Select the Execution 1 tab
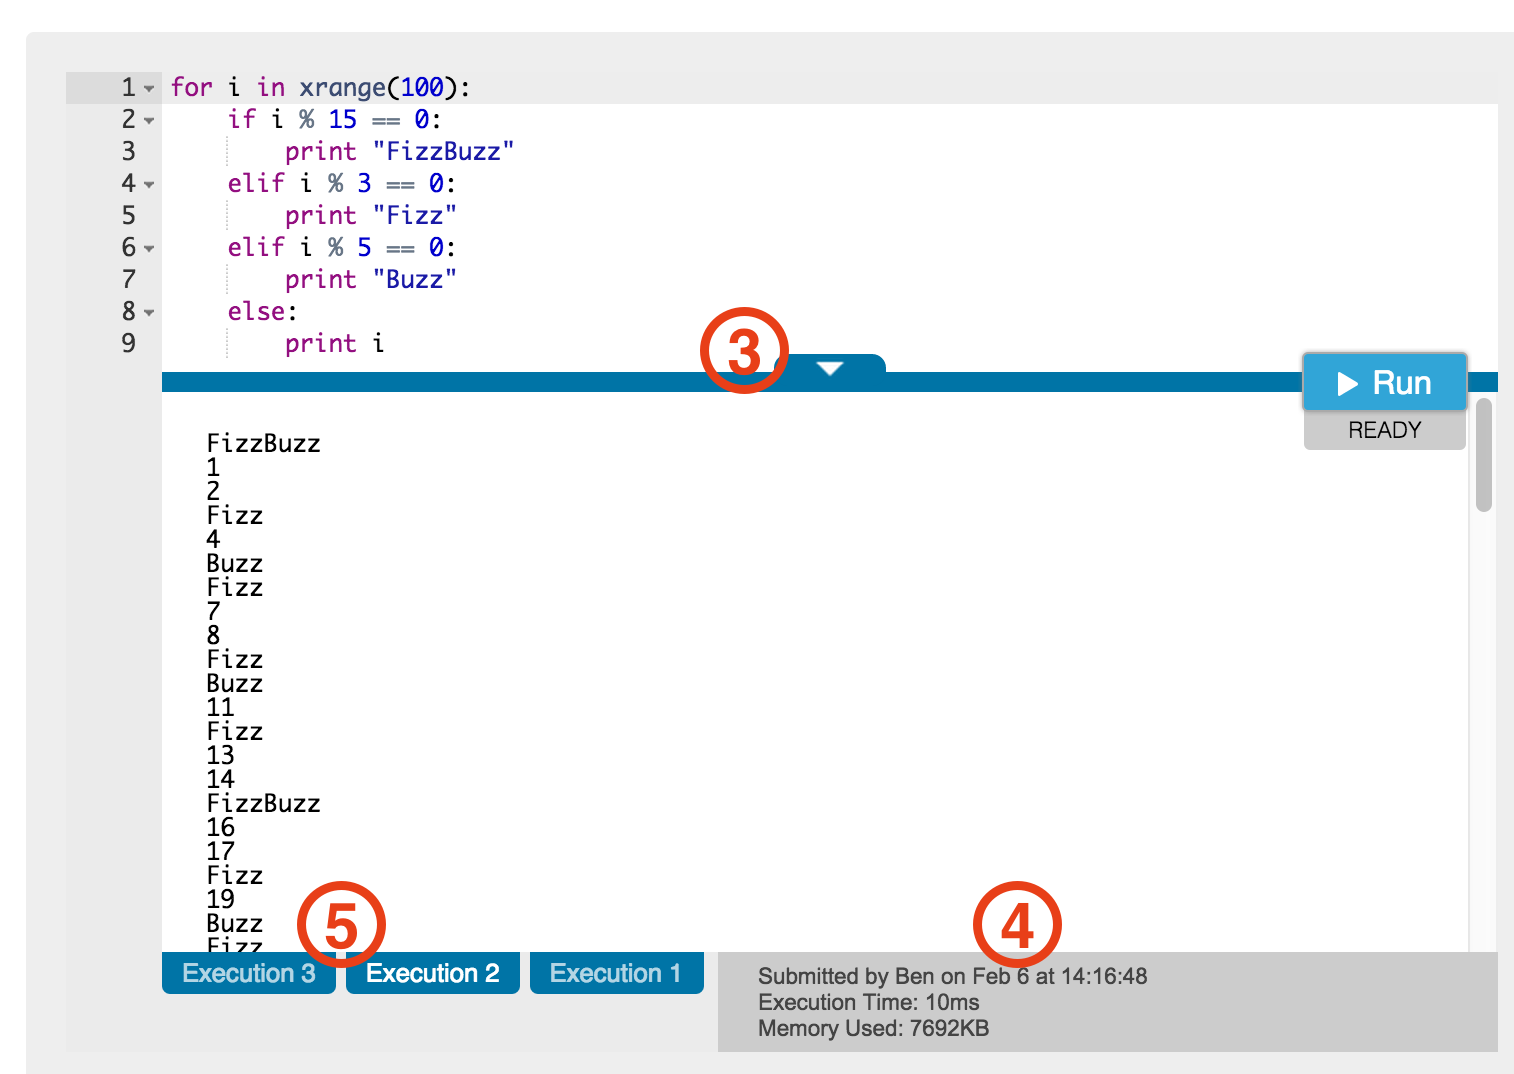This screenshot has width=1514, height=1074. pos(616,973)
